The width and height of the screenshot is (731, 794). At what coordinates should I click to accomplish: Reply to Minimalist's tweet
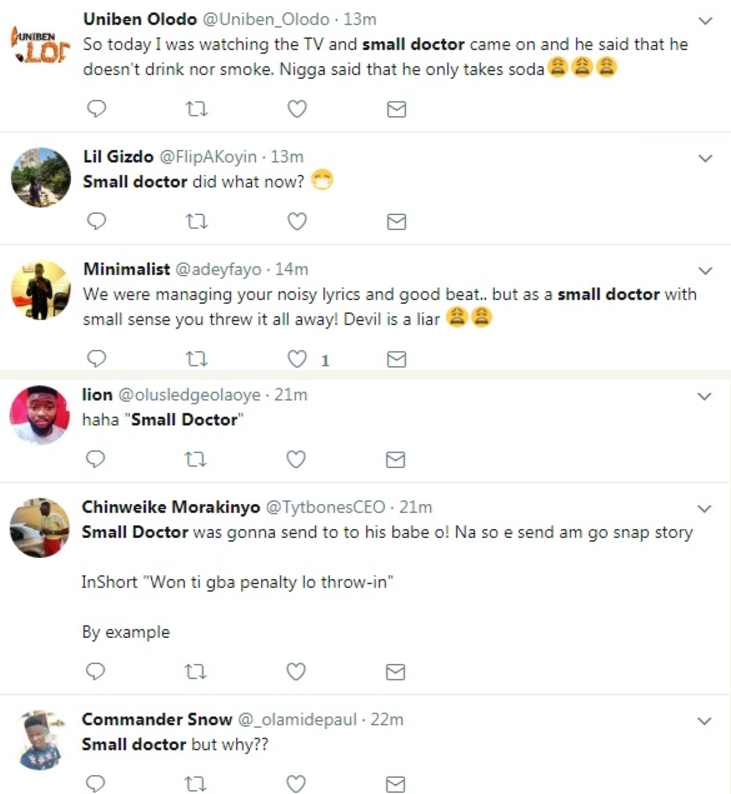pyautogui.click(x=96, y=359)
